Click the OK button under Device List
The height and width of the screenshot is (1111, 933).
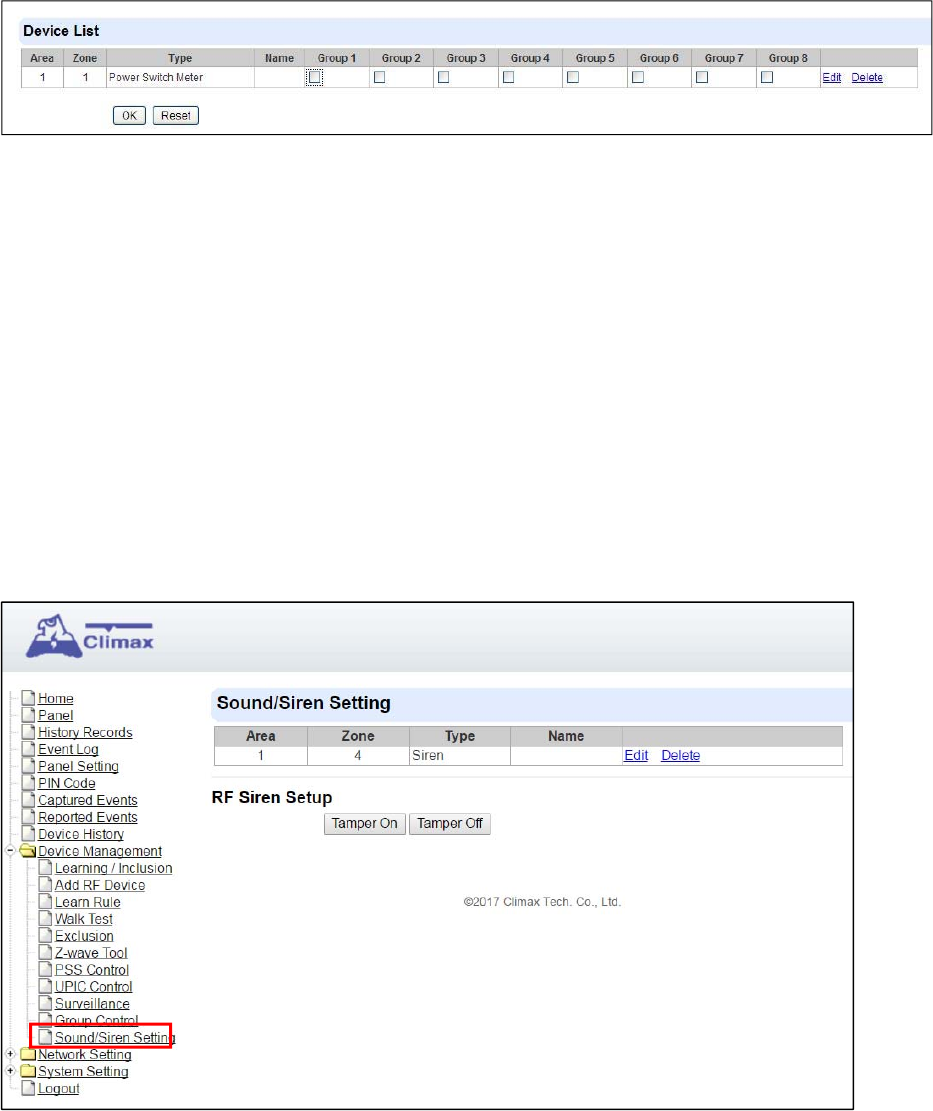click(x=129, y=115)
